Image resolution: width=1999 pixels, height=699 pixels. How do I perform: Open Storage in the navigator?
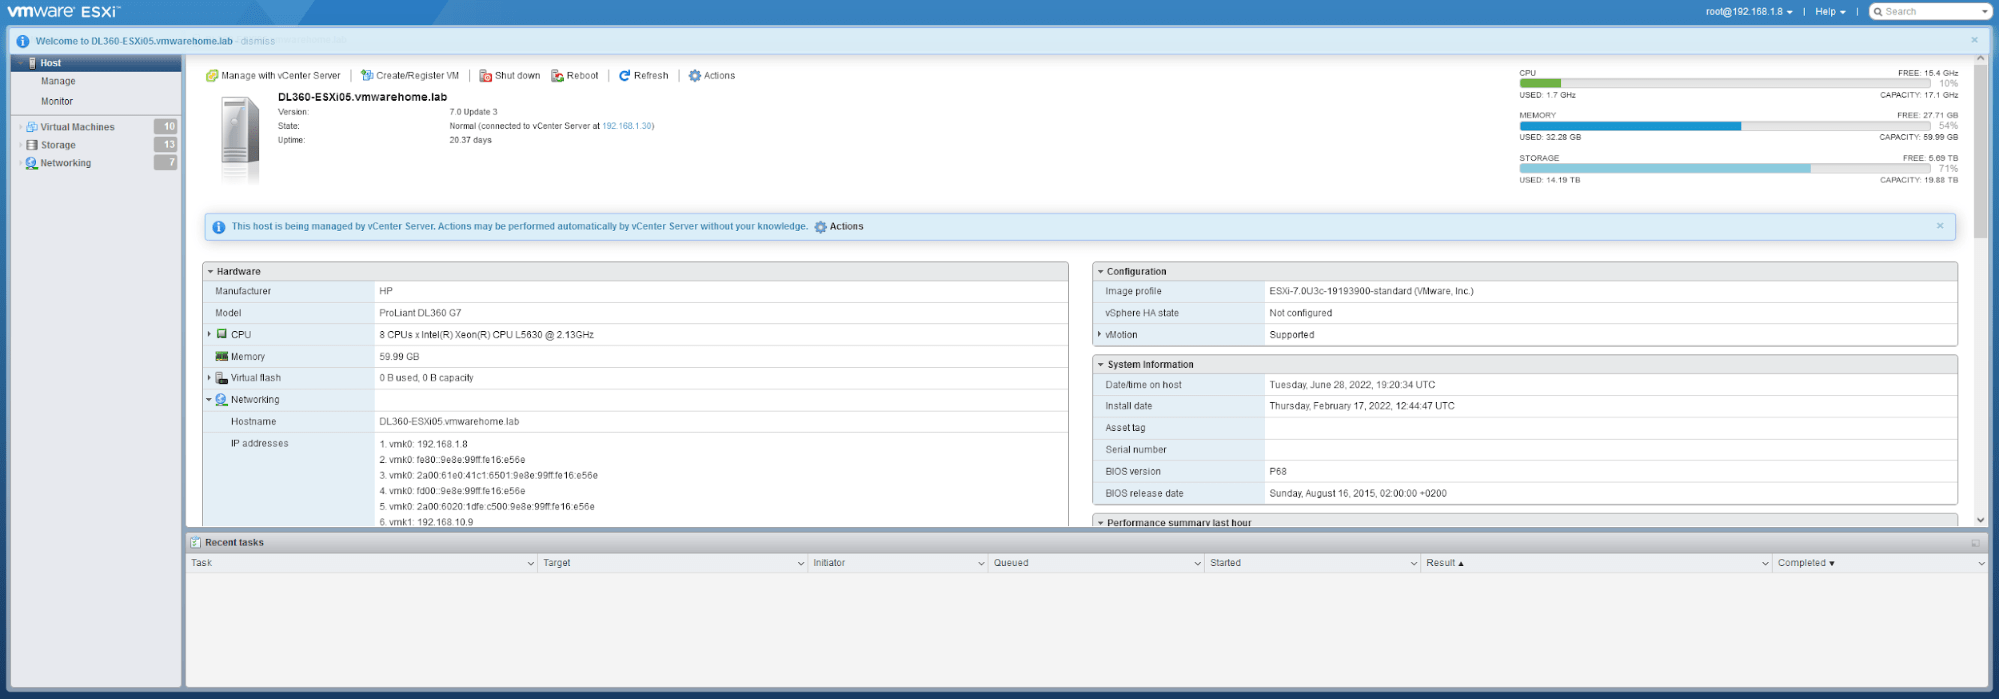58,145
